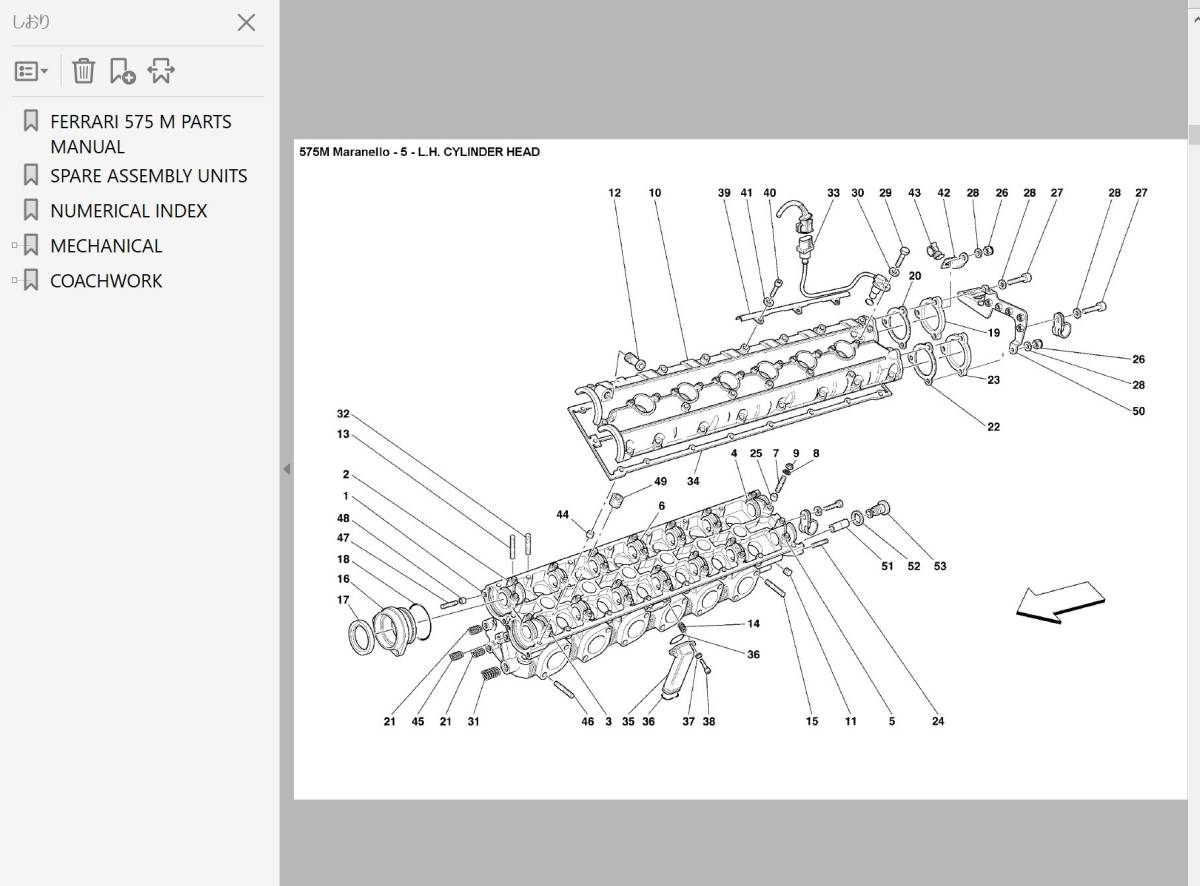Expand the COACHWORK bookmark tree node

[x=15, y=281]
